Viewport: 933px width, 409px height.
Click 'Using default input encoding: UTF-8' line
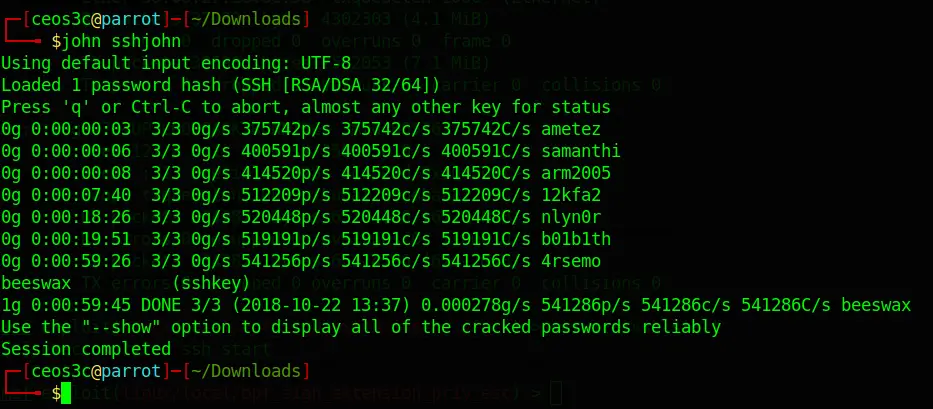(x=176, y=63)
